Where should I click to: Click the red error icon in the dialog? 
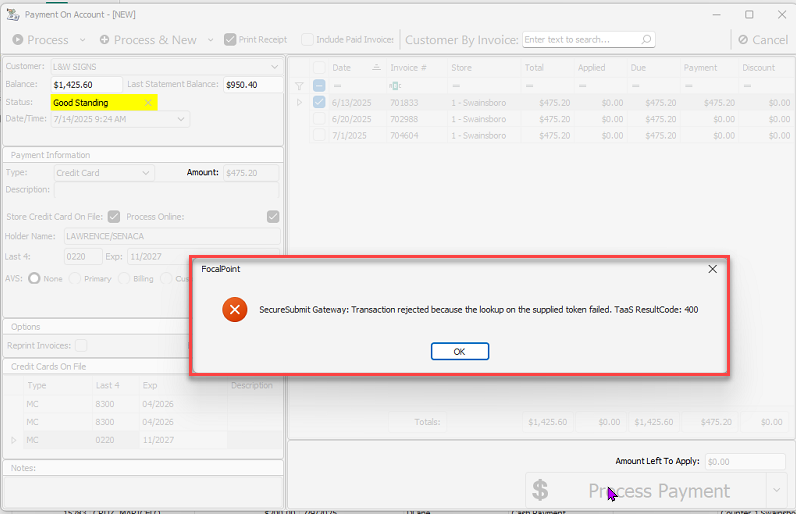pos(235,310)
